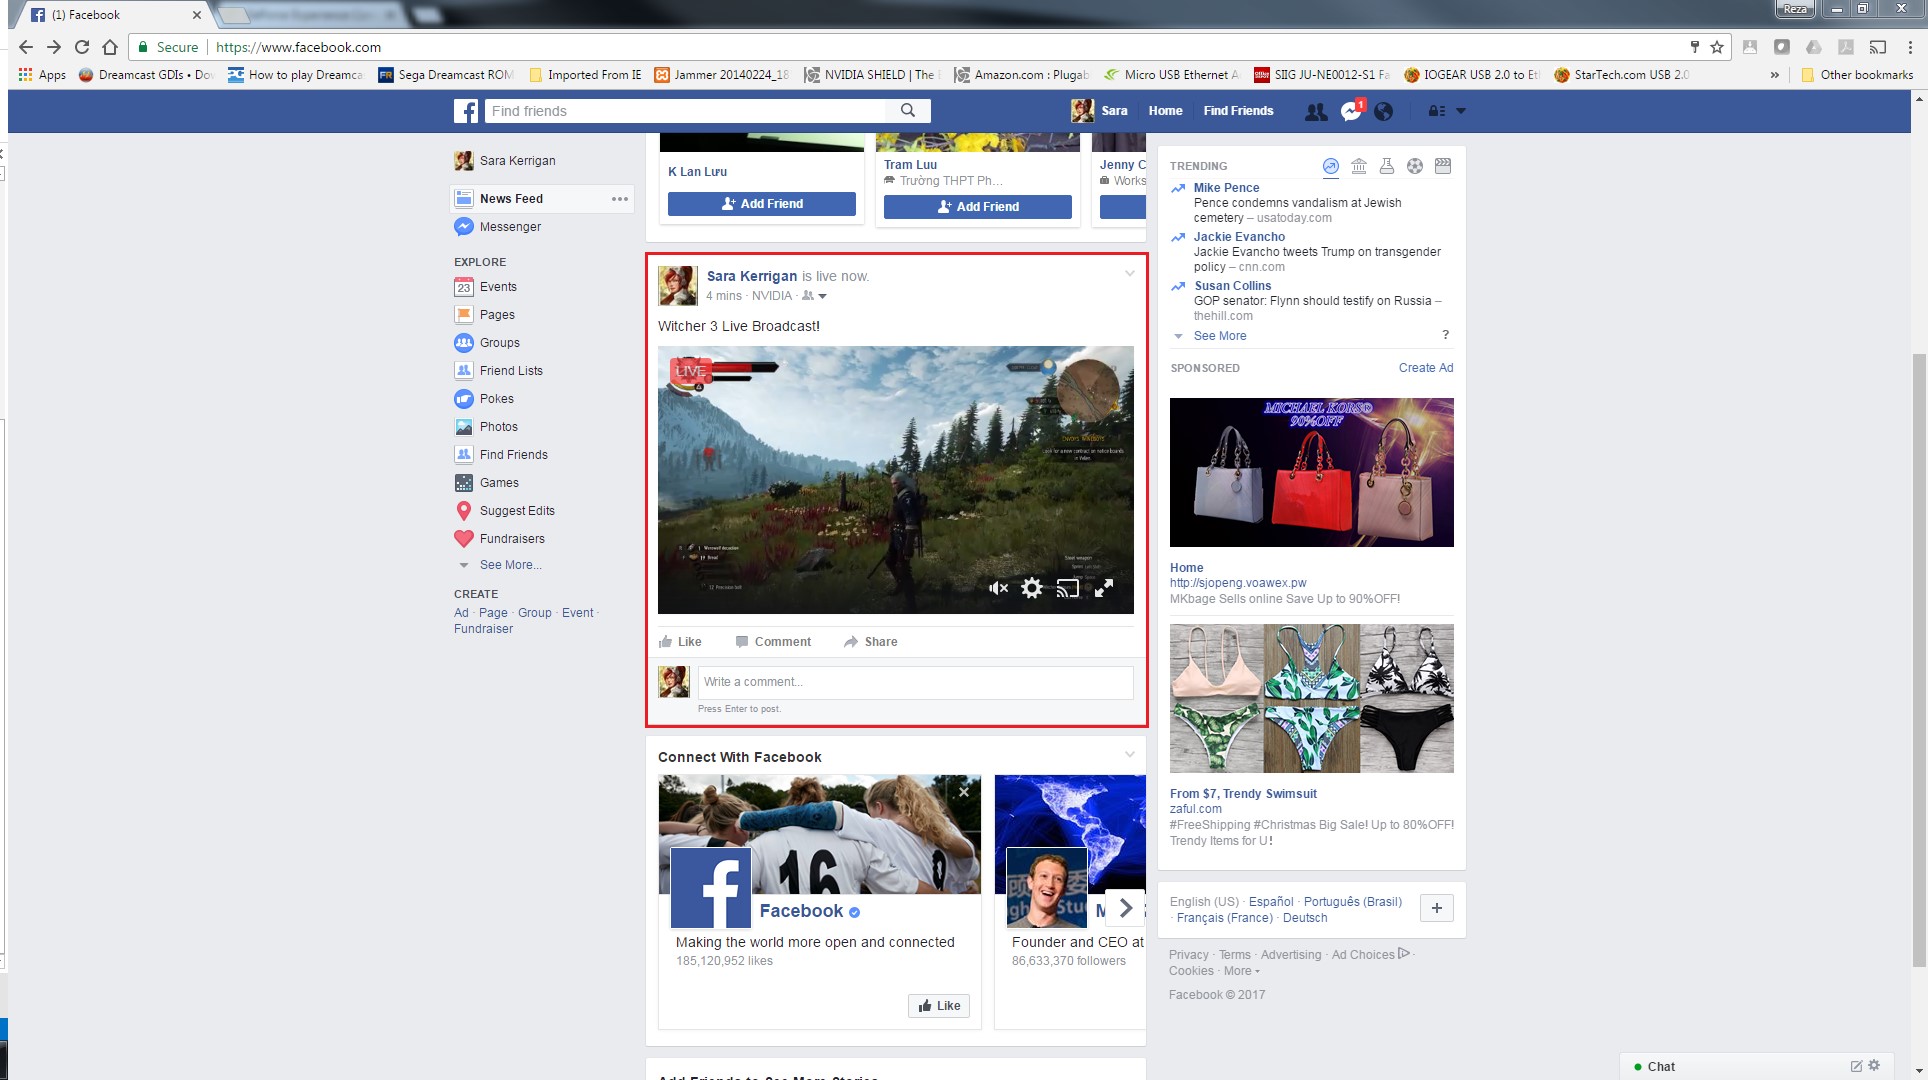This screenshot has height=1080, width=1928.
Task: Click the swimsuit advertisement thumbnail
Action: [1311, 698]
